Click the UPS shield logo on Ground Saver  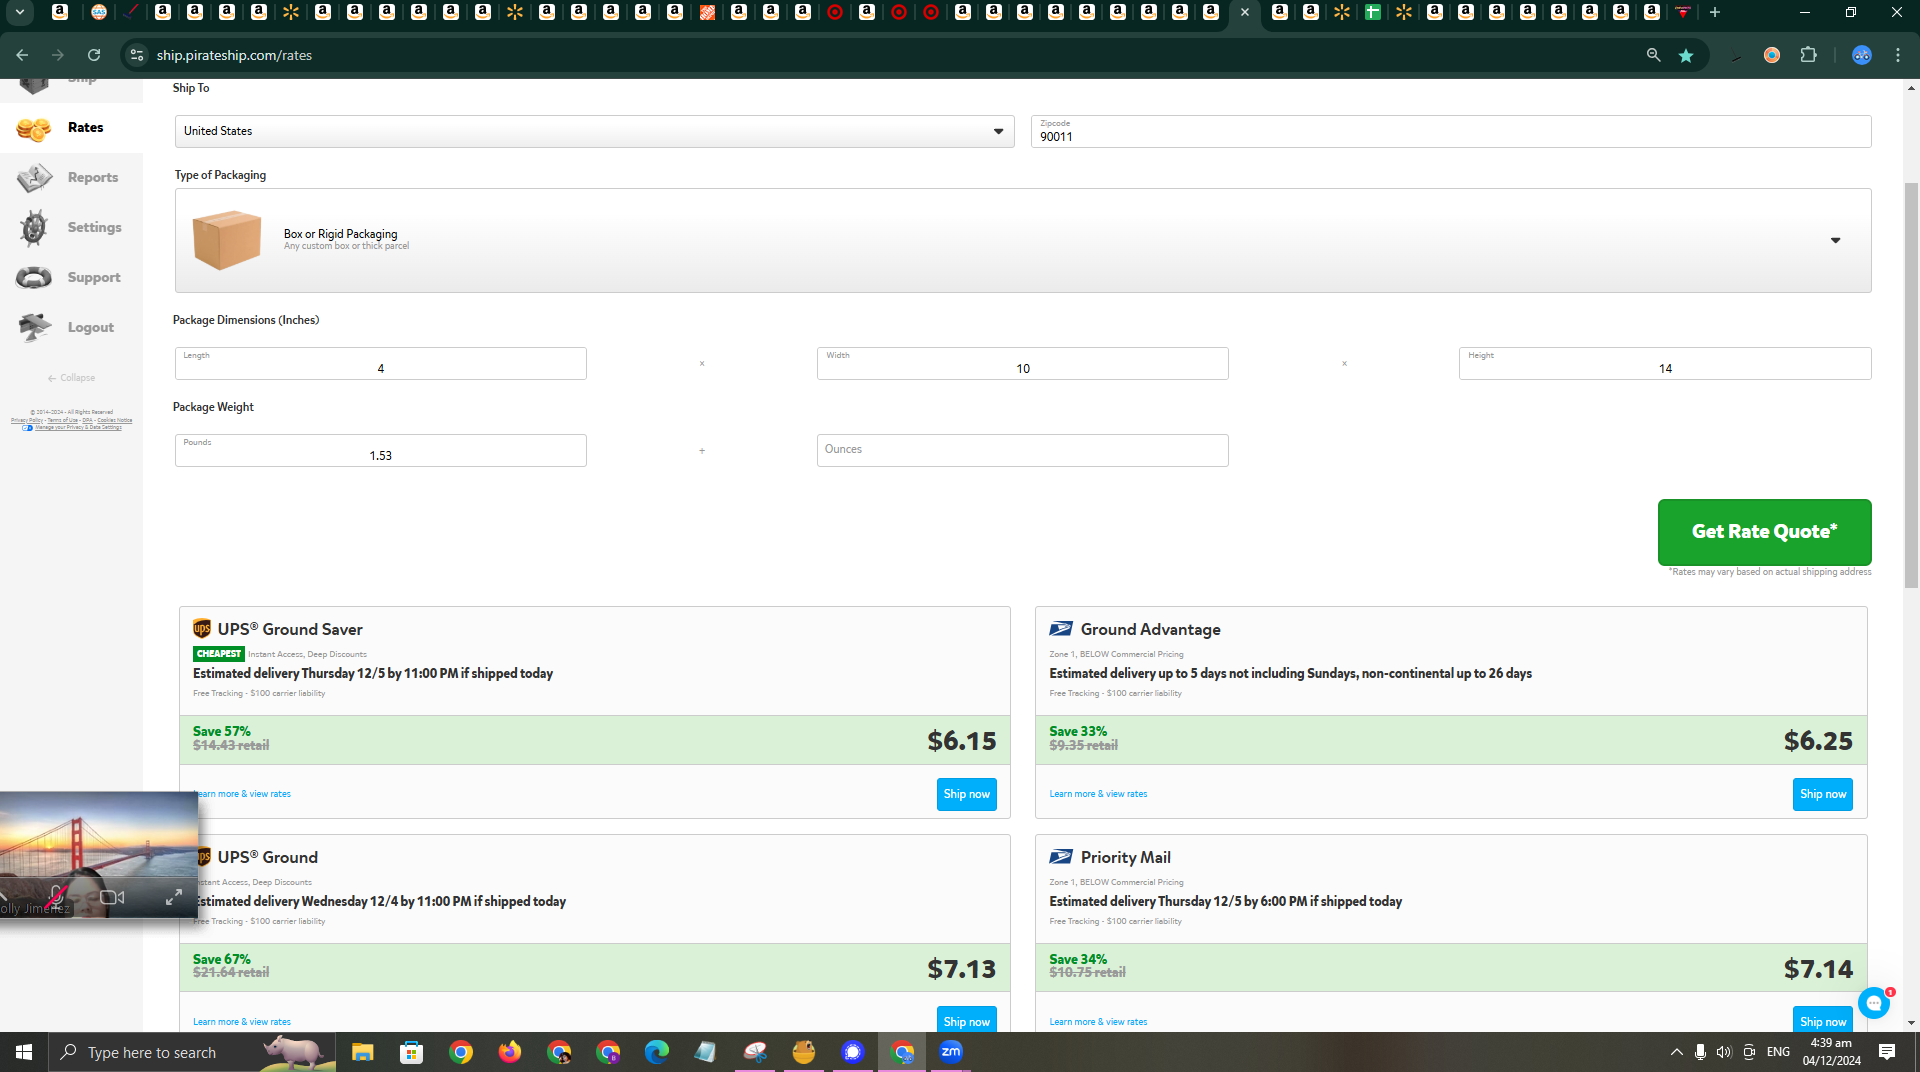click(x=202, y=629)
